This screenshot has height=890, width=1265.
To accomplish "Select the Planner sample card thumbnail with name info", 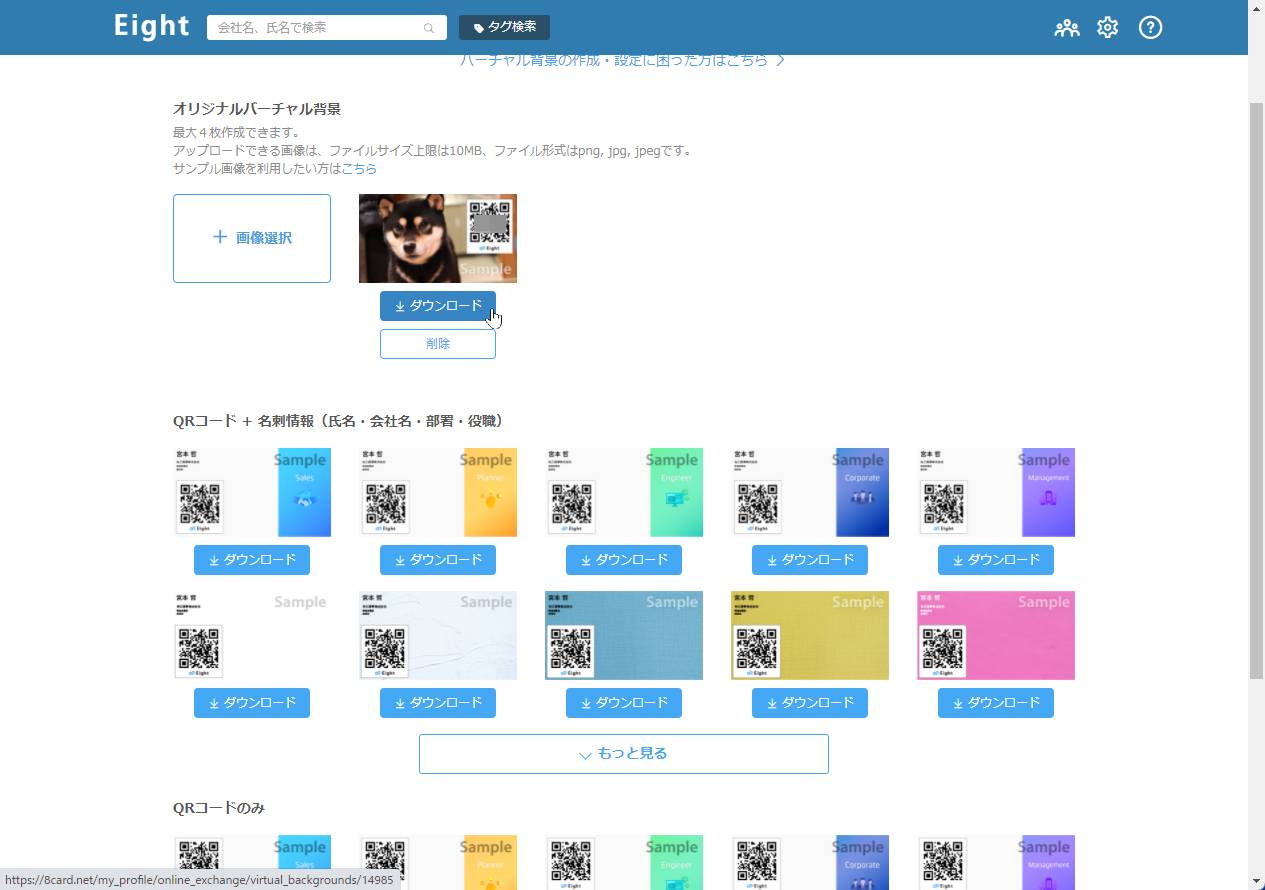I will pyautogui.click(x=438, y=492).
